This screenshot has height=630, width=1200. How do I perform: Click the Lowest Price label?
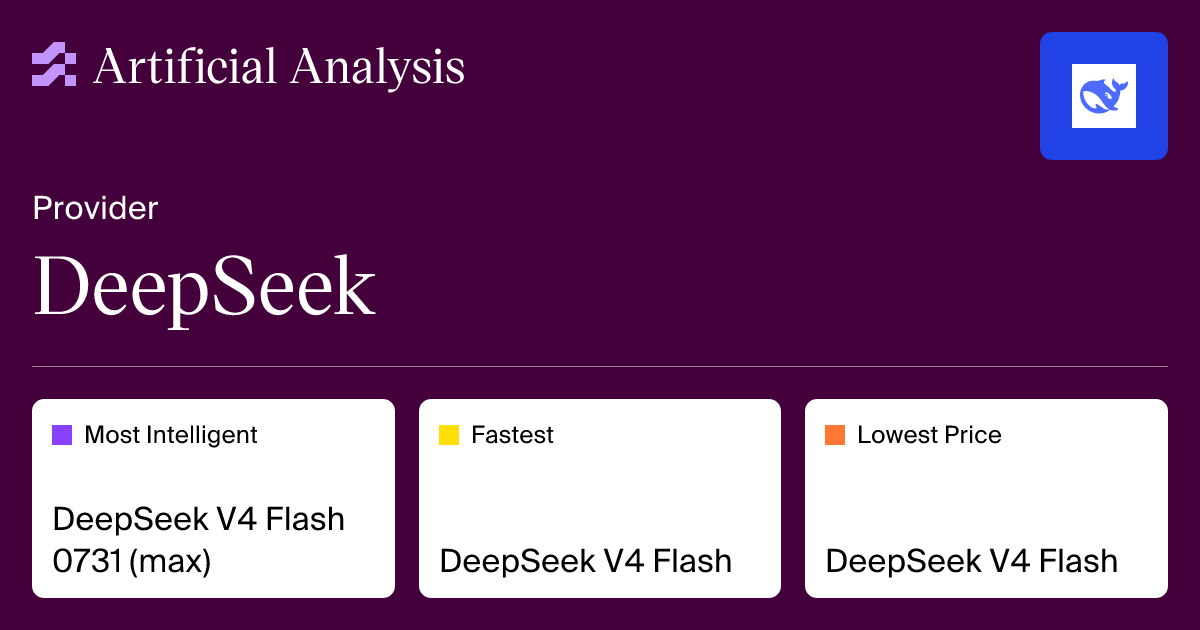pos(929,435)
